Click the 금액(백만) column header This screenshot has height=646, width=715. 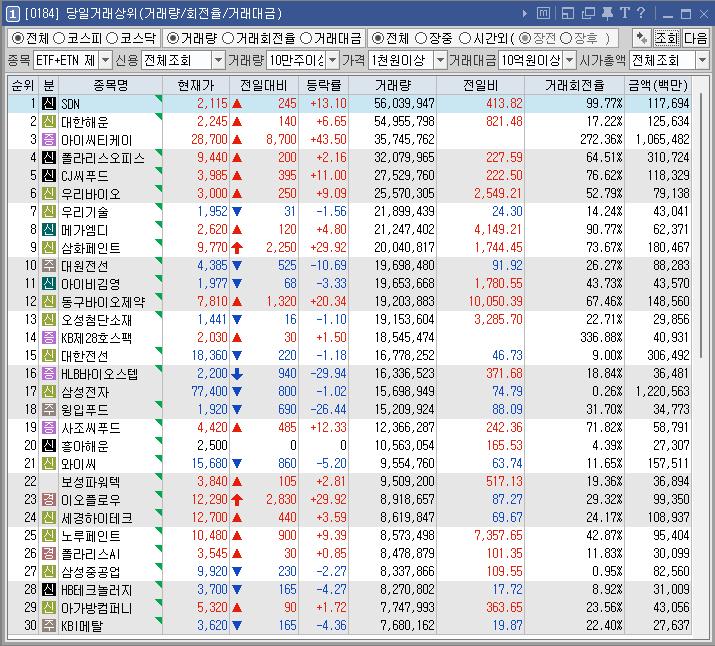[x=658, y=85]
